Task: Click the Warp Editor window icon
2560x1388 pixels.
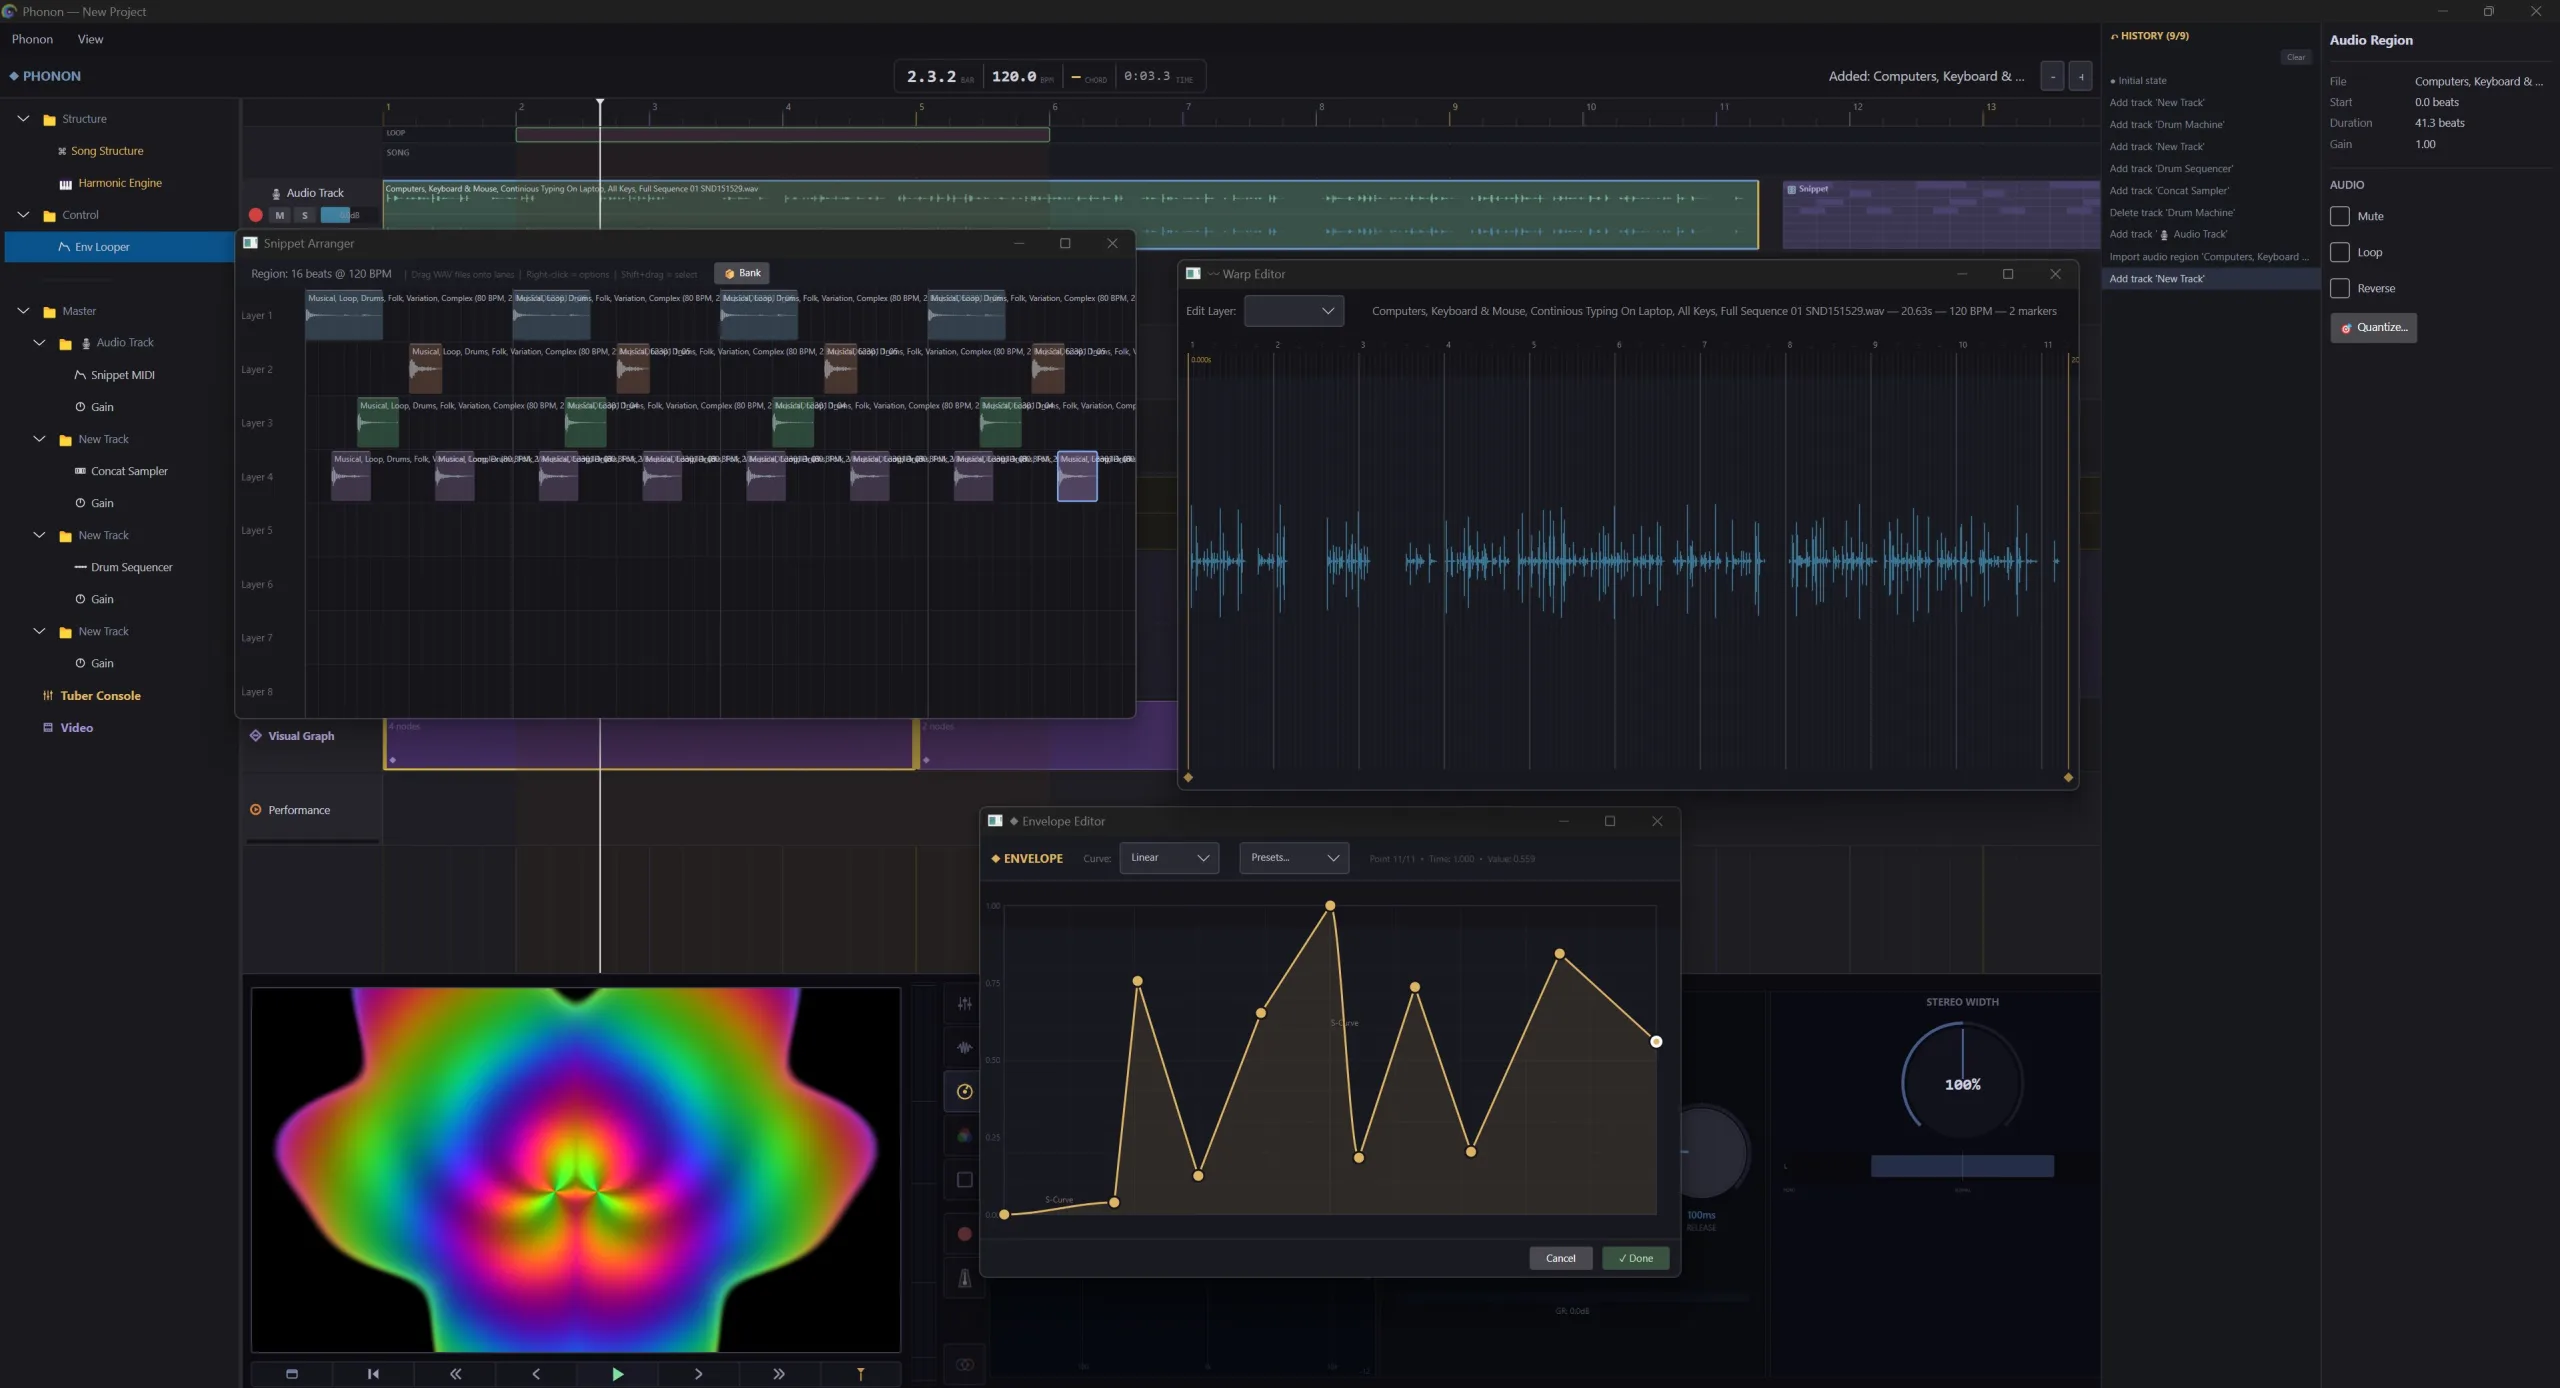Action: pos(1193,273)
